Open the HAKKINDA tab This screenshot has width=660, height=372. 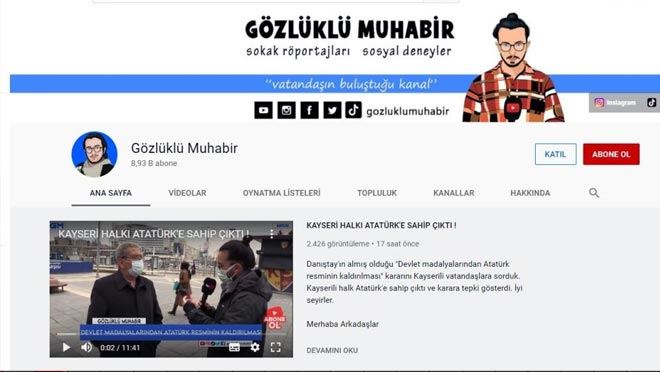530,193
